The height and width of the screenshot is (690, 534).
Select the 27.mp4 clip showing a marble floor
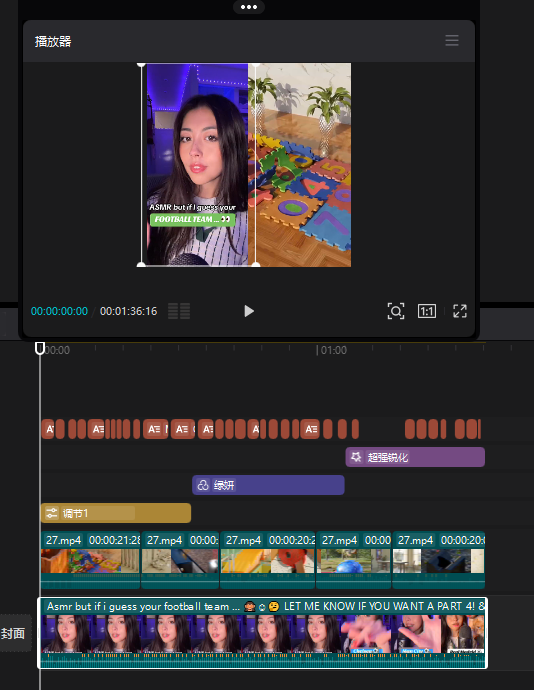click(x=180, y=560)
